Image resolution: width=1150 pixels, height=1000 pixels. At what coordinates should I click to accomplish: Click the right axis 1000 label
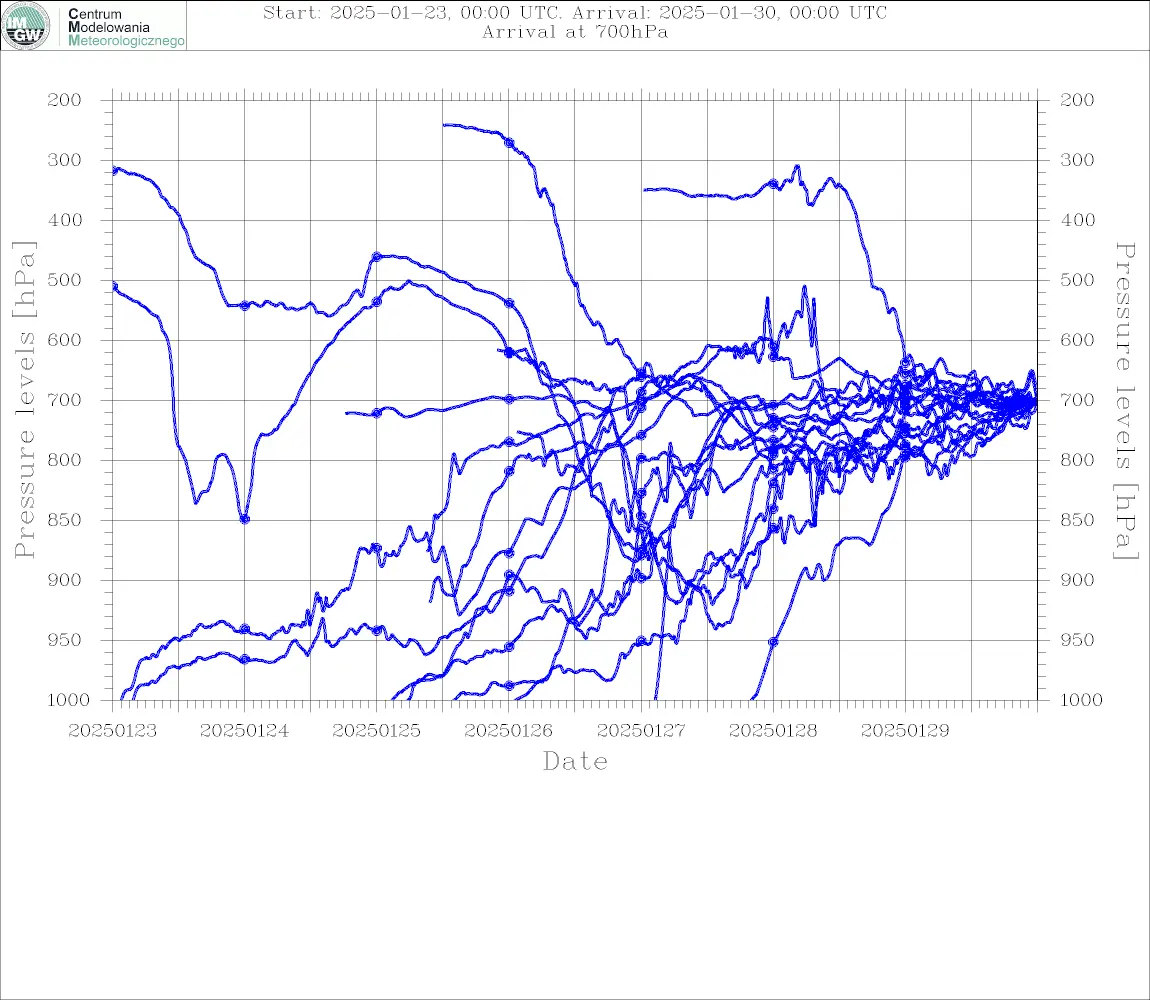pos(1082,700)
